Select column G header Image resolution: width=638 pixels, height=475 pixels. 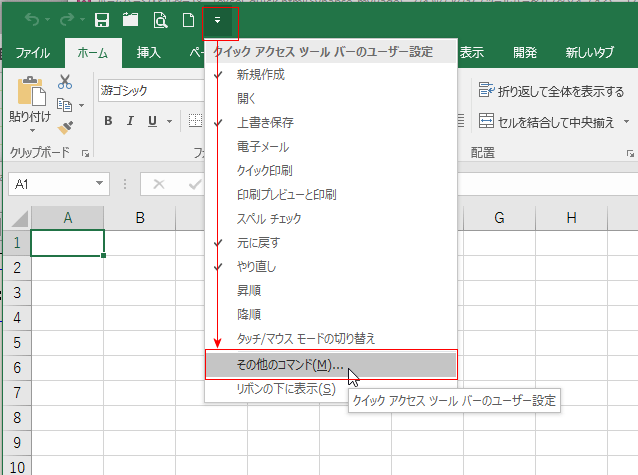click(x=499, y=218)
